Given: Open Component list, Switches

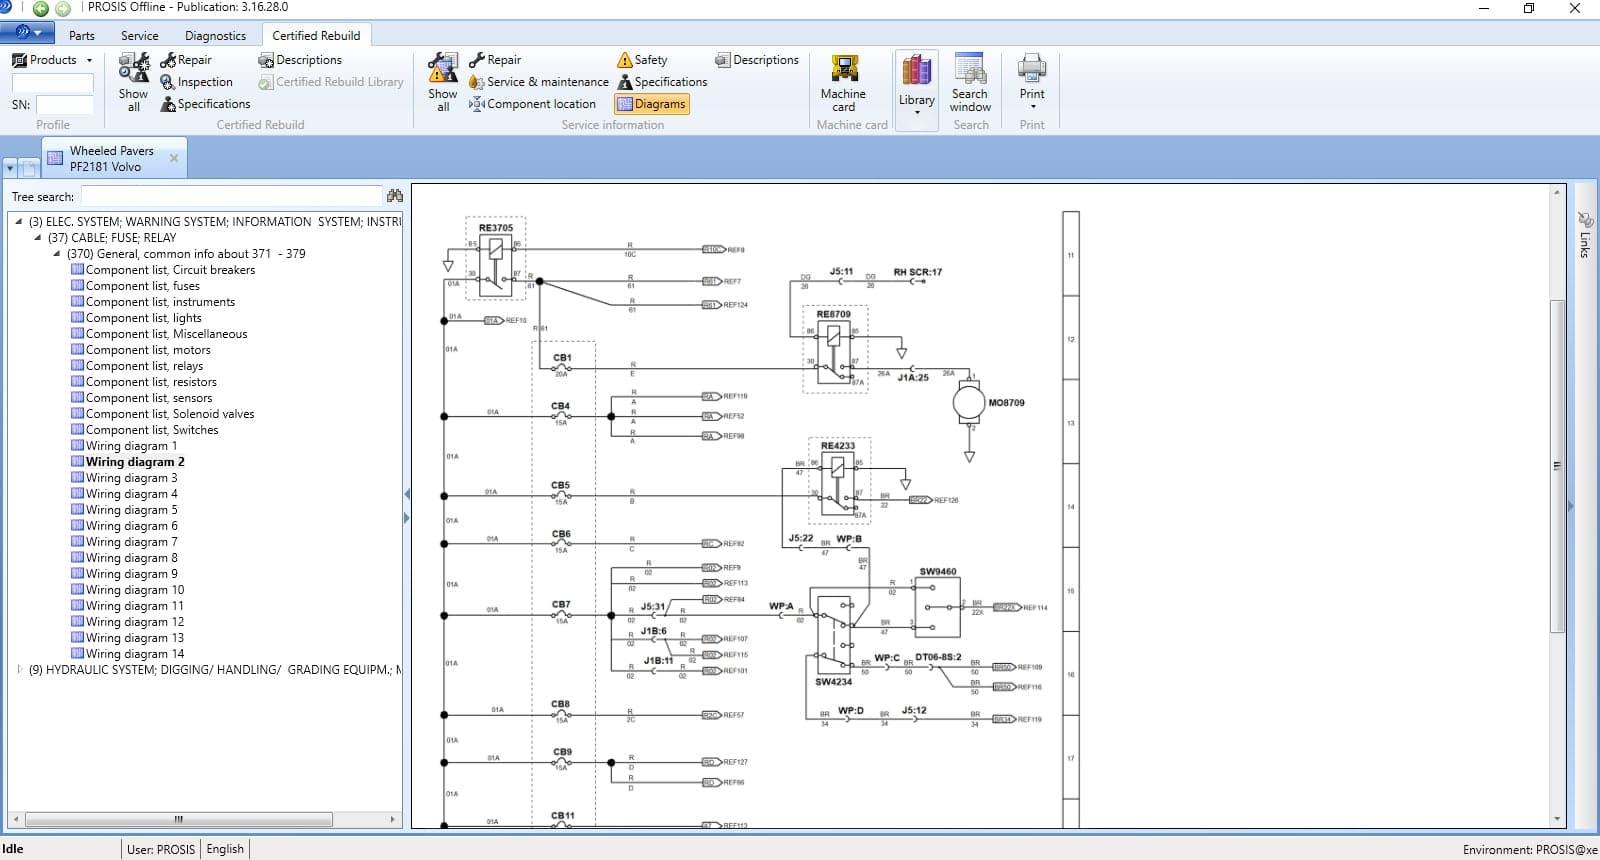Looking at the screenshot, I should tap(152, 430).
